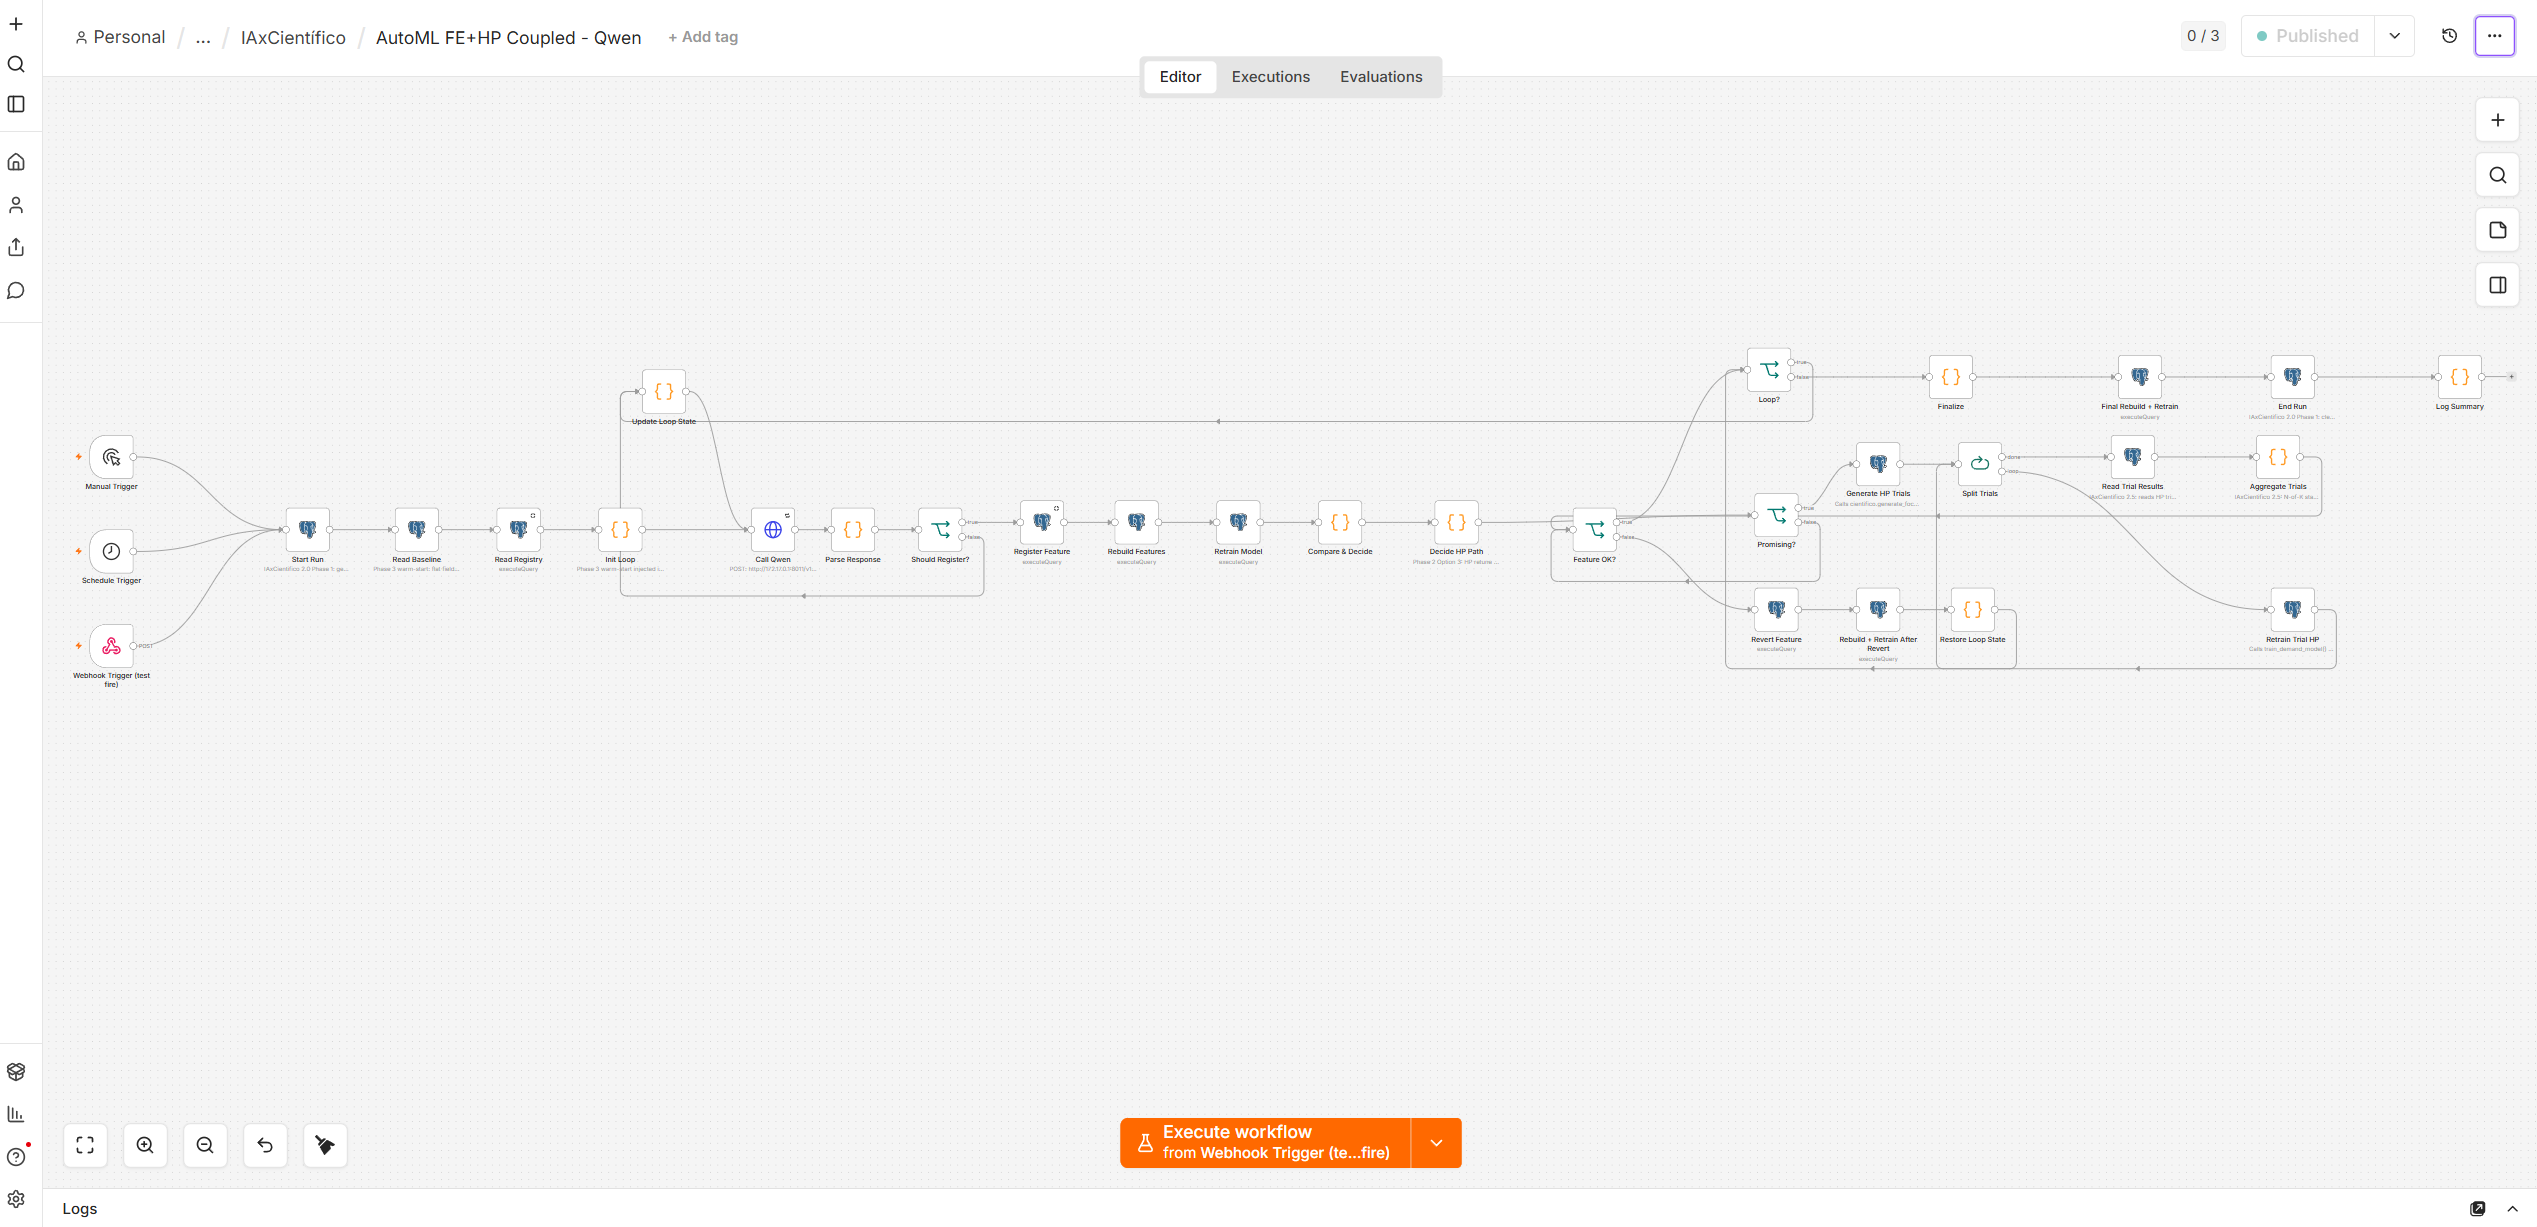
Task: Select the Start Run Postgres node
Action: [x=308, y=530]
